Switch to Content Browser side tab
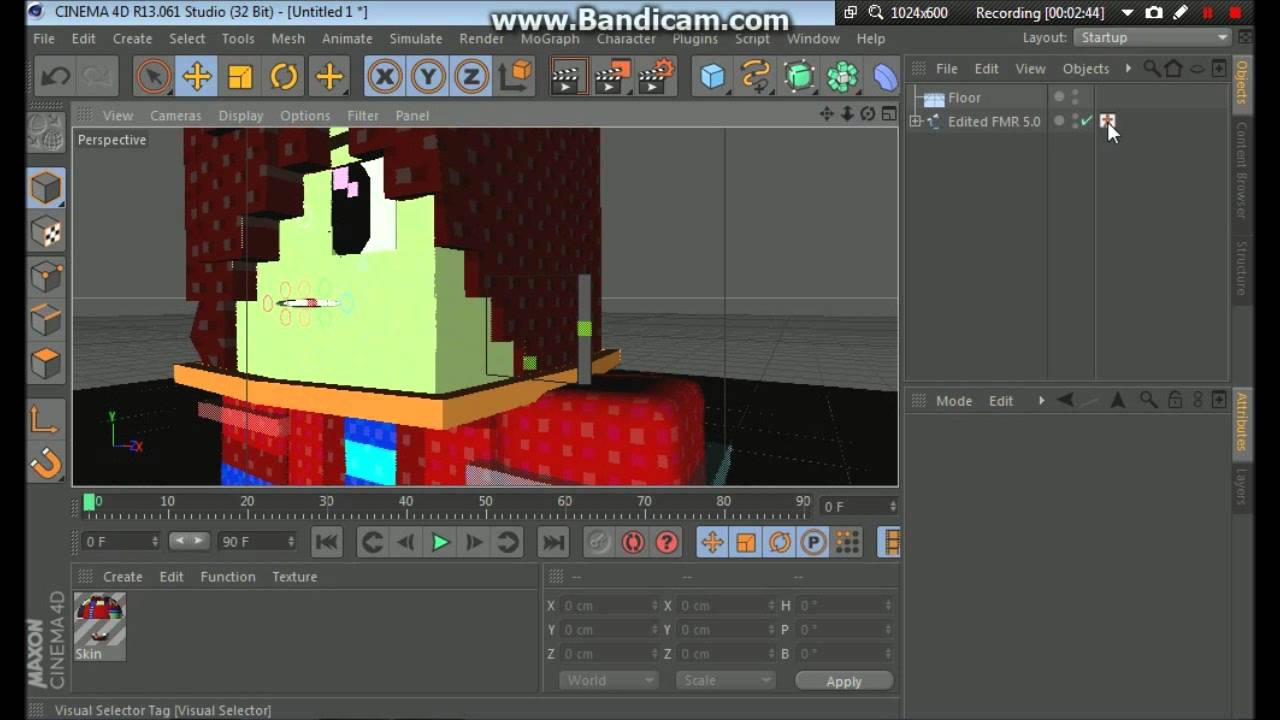The image size is (1280, 720). click(x=1241, y=170)
